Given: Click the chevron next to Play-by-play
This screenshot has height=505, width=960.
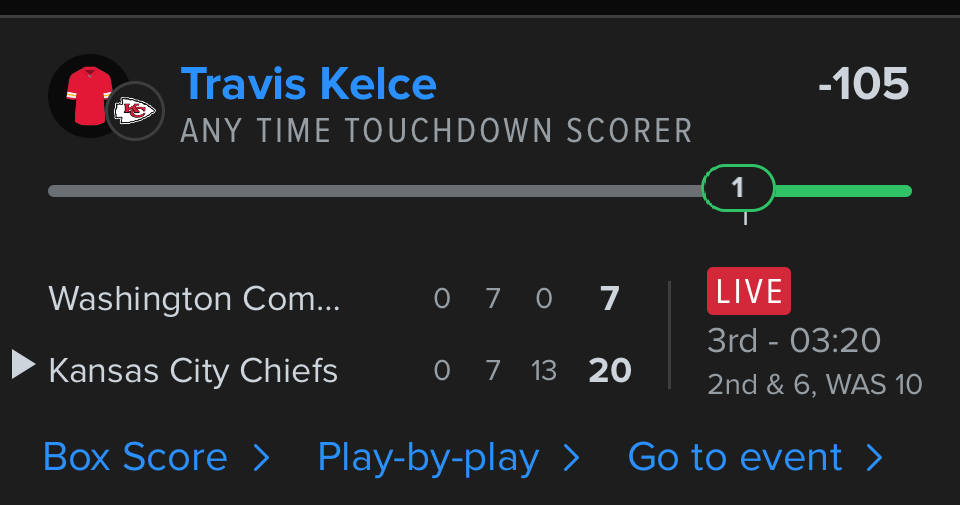Looking at the screenshot, I should [571, 458].
